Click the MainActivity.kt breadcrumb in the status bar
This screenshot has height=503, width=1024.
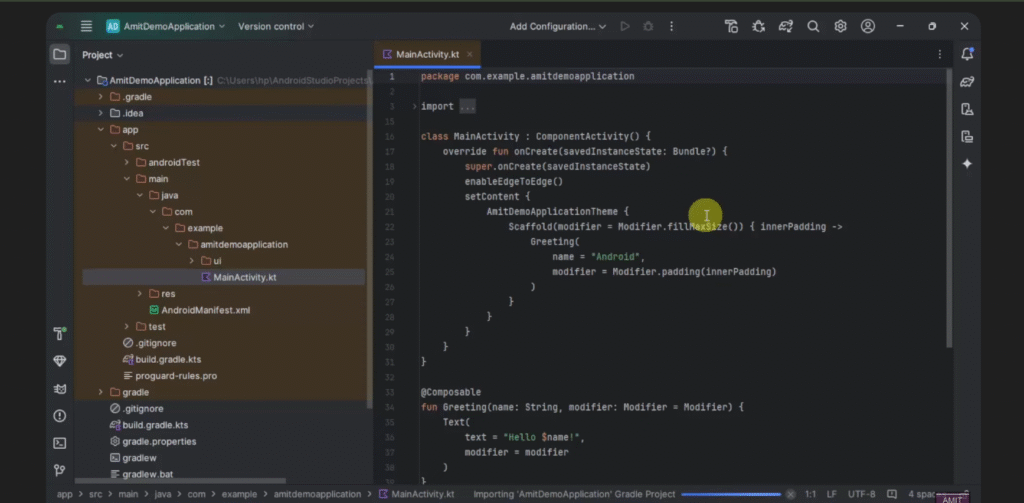tap(417, 495)
